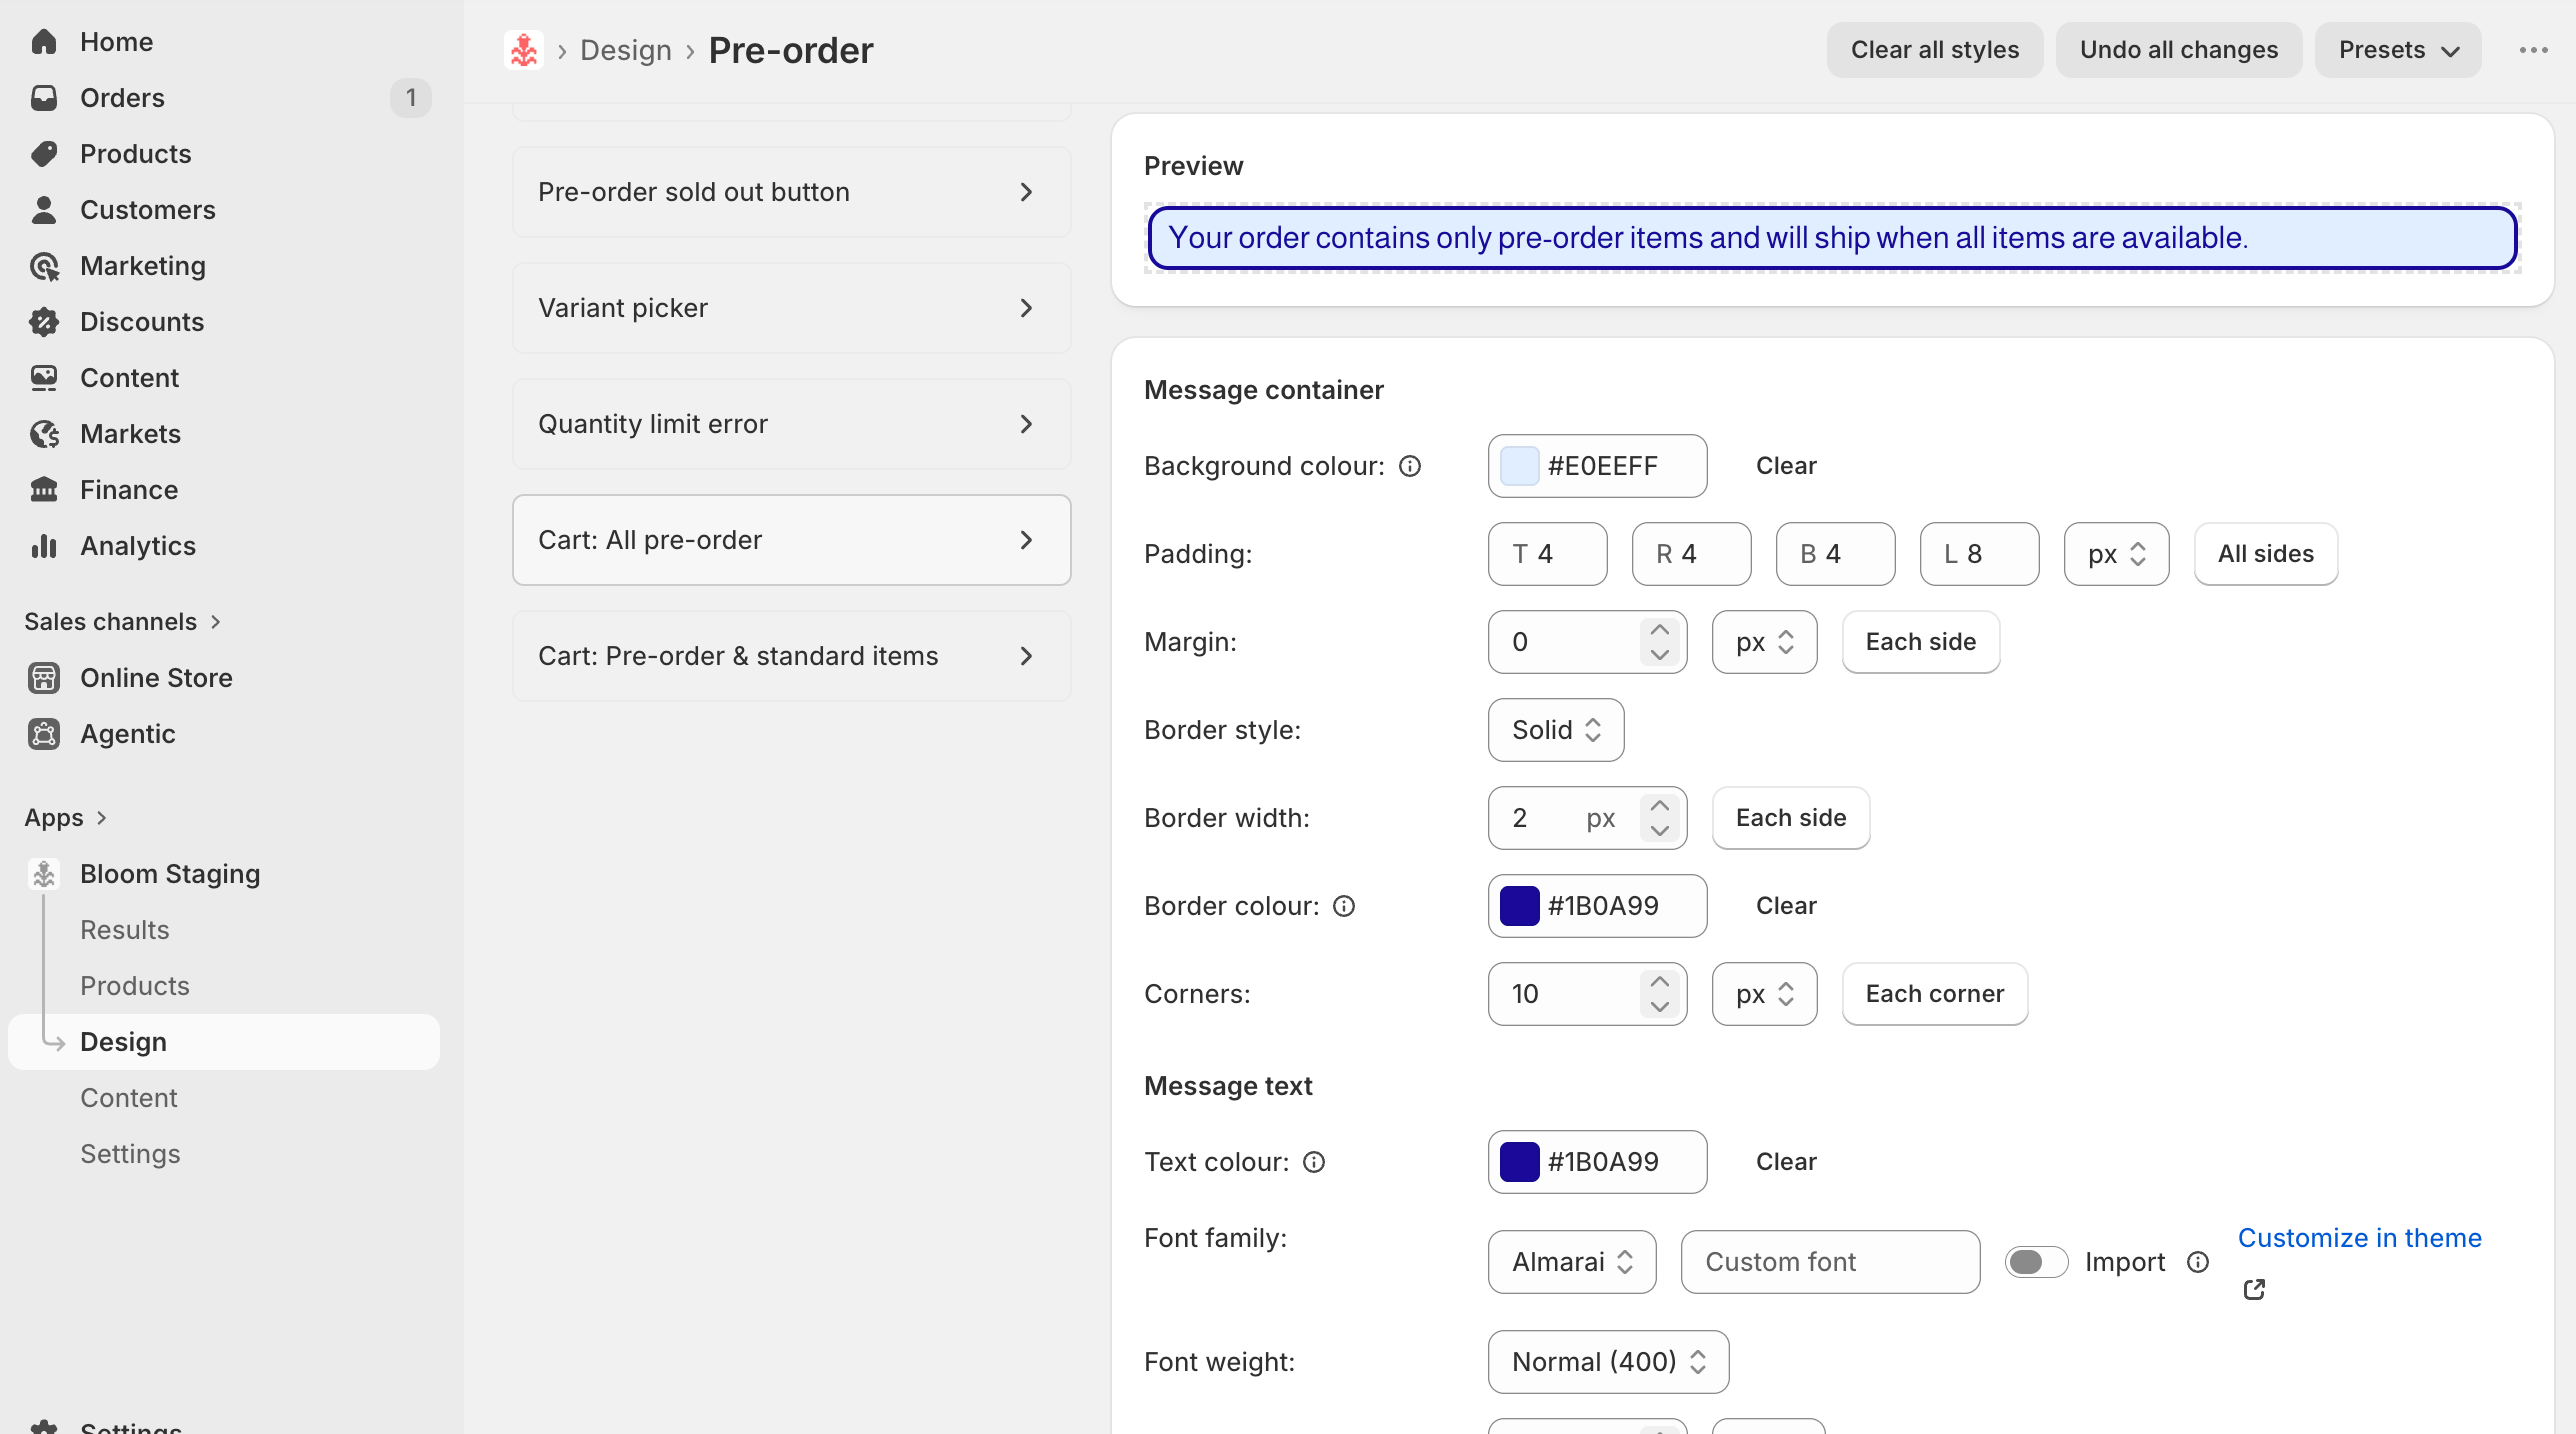
Task: Open the Presets dropdown
Action: tap(2398, 50)
